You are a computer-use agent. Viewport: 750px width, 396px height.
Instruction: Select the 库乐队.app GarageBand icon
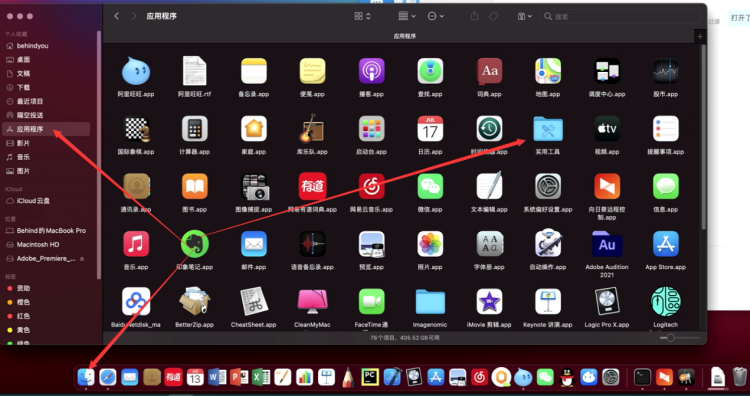[x=312, y=129]
